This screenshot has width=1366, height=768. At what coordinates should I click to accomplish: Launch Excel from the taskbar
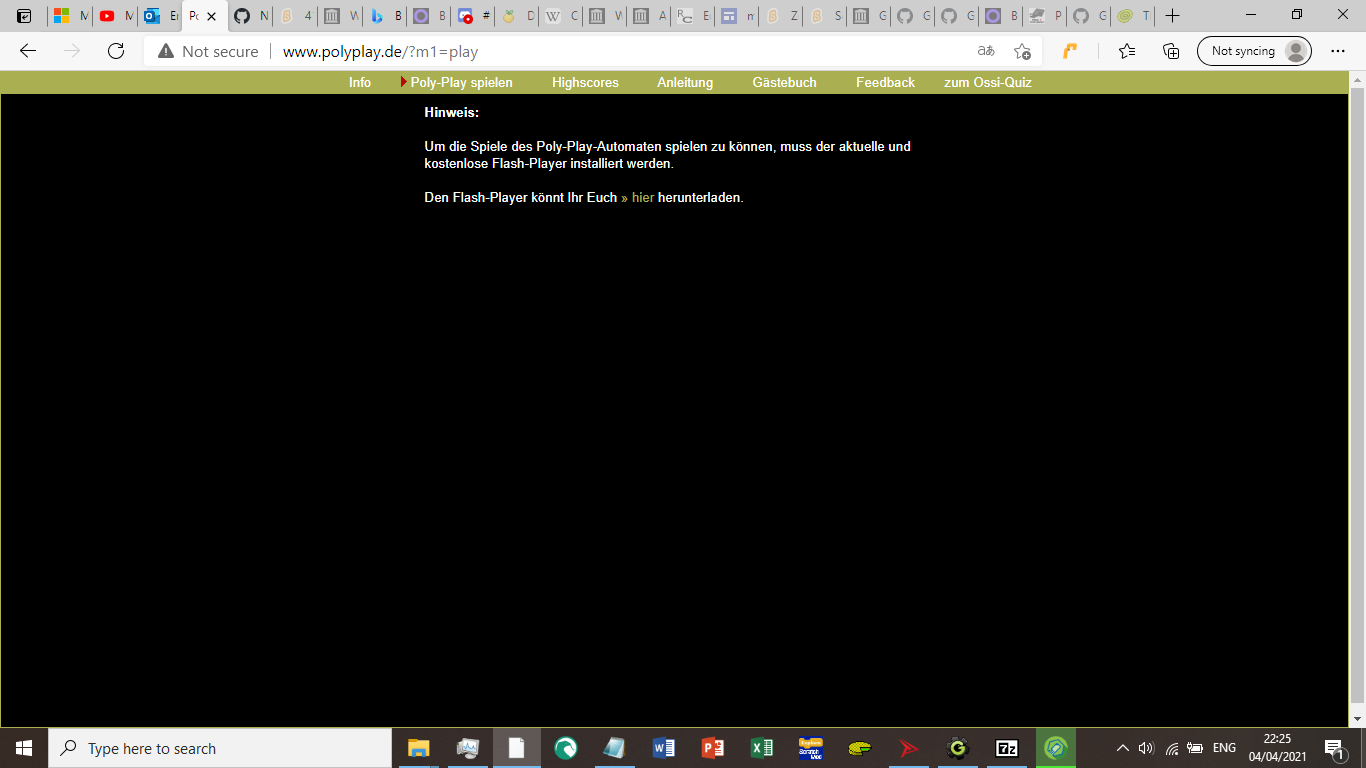click(761, 748)
